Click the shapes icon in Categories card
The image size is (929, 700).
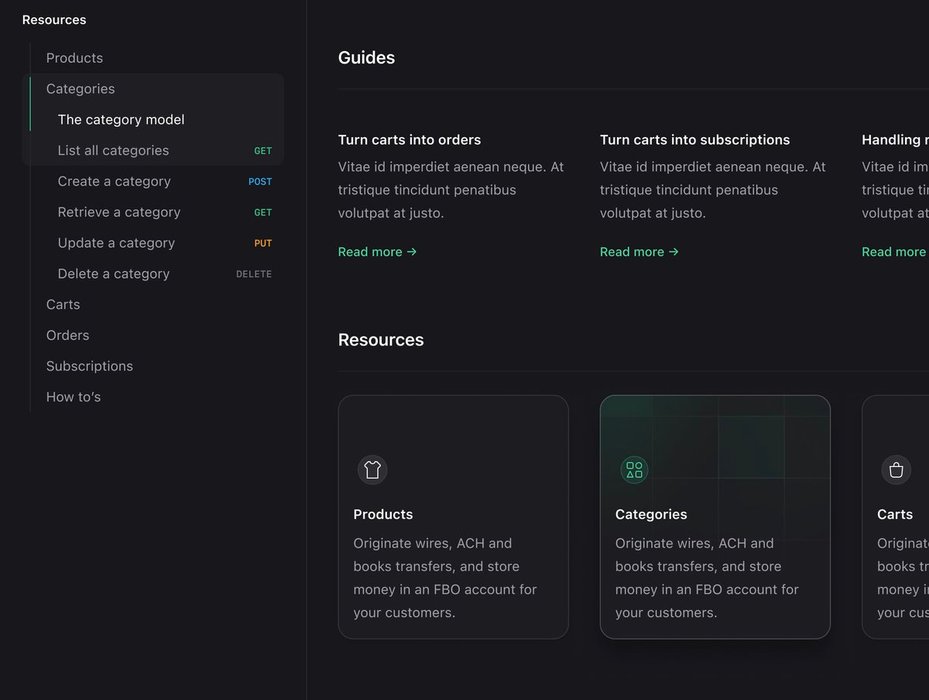click(x=634, y=470)
